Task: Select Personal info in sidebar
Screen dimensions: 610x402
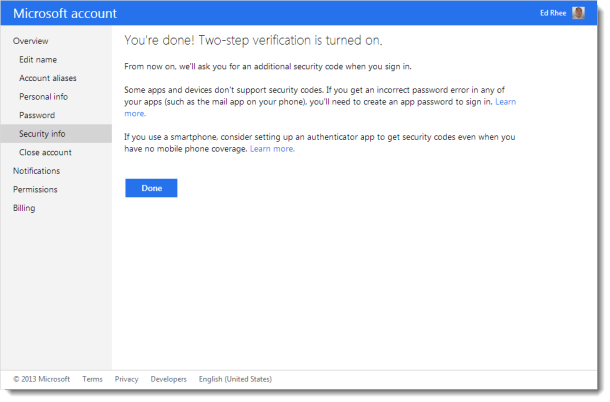Action: (44, 97)
